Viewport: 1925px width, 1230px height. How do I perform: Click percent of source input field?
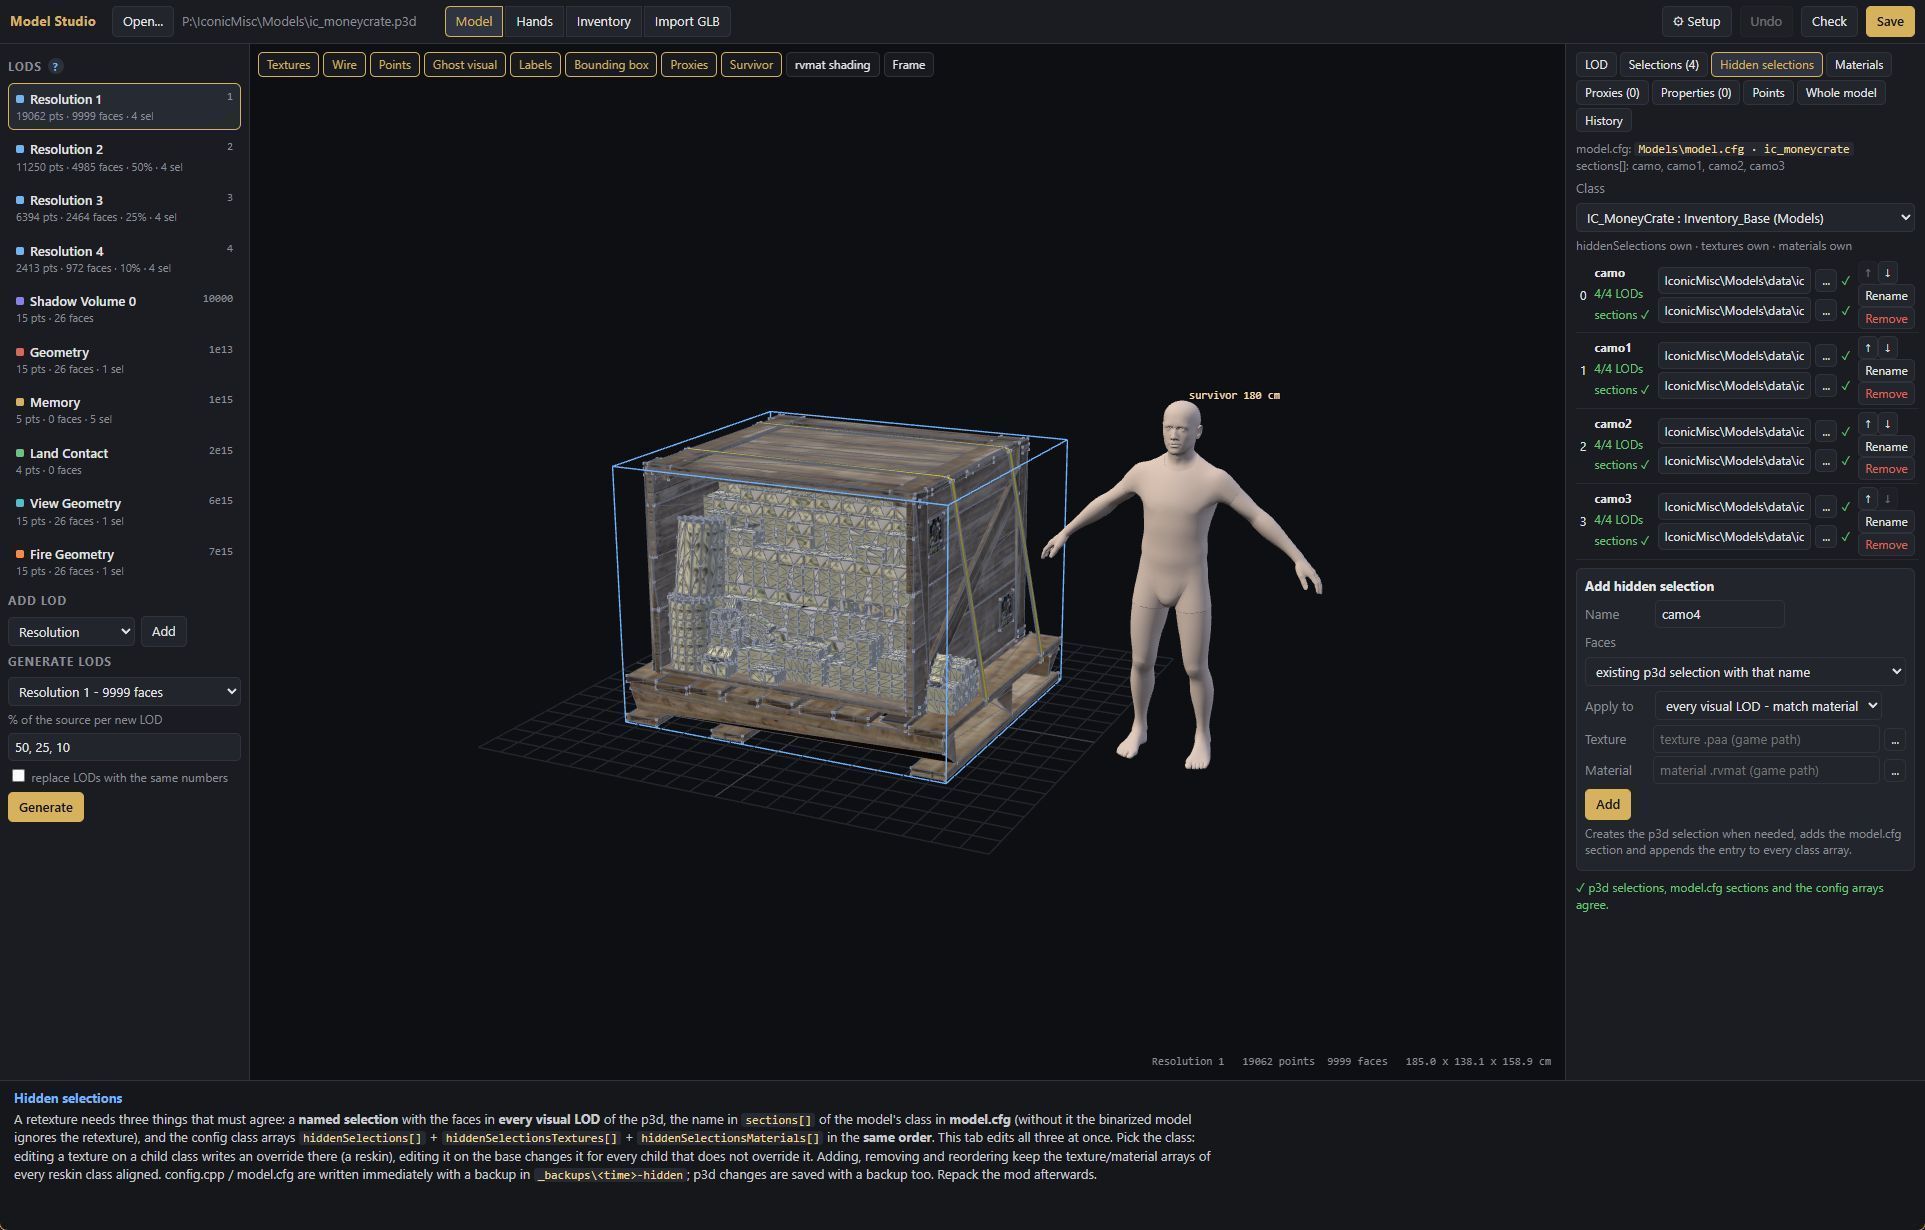pyautogui.click(x=124, y=747)
